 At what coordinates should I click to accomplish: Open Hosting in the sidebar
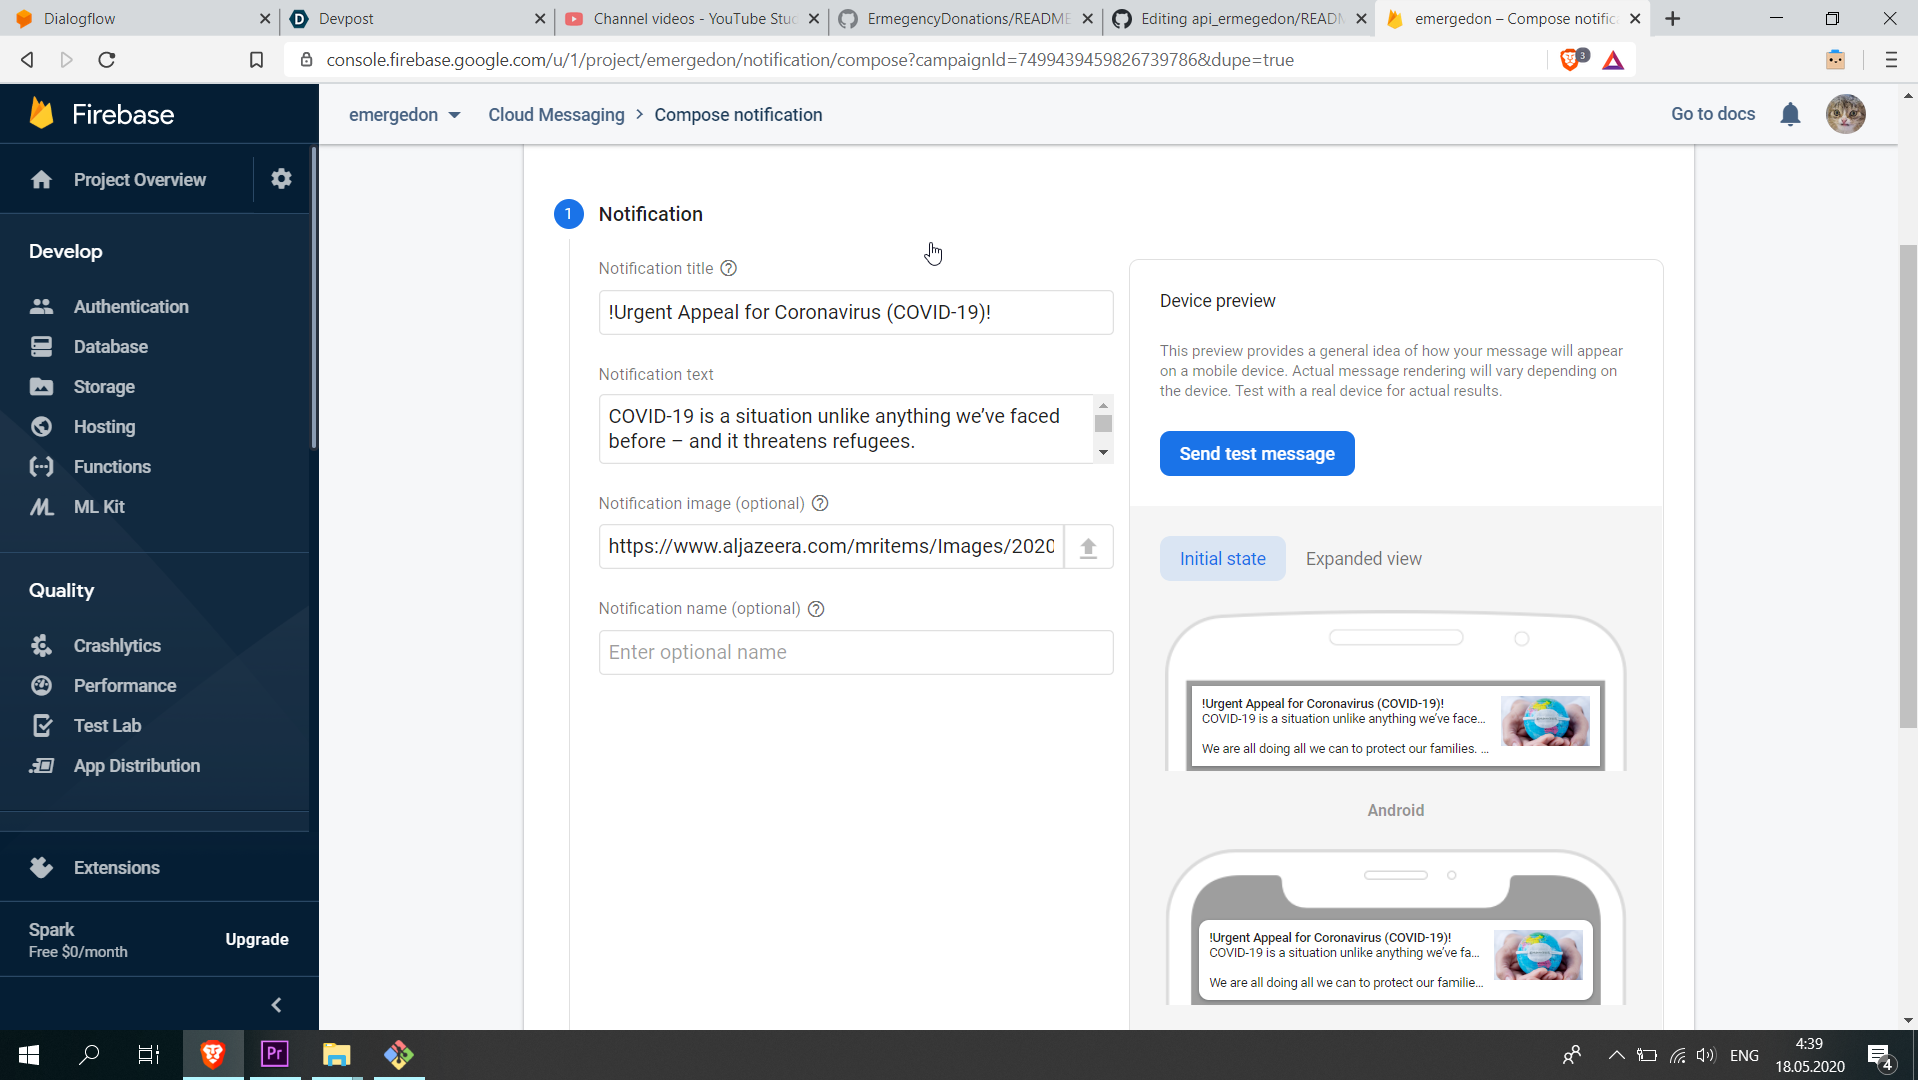[x=104, y=427]
